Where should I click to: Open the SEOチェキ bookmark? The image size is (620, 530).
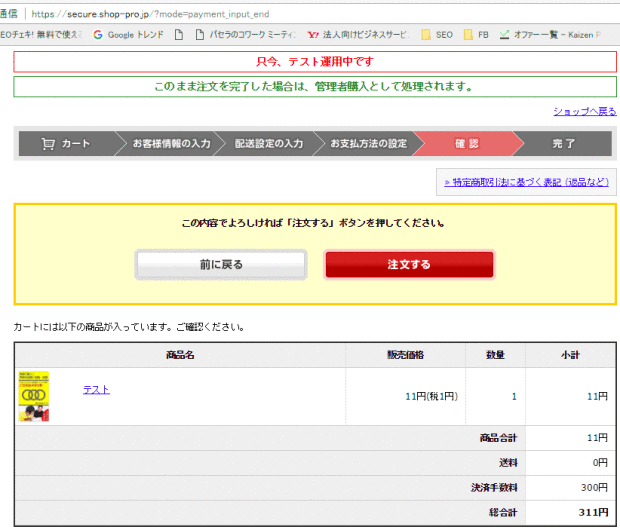(40, 34)
